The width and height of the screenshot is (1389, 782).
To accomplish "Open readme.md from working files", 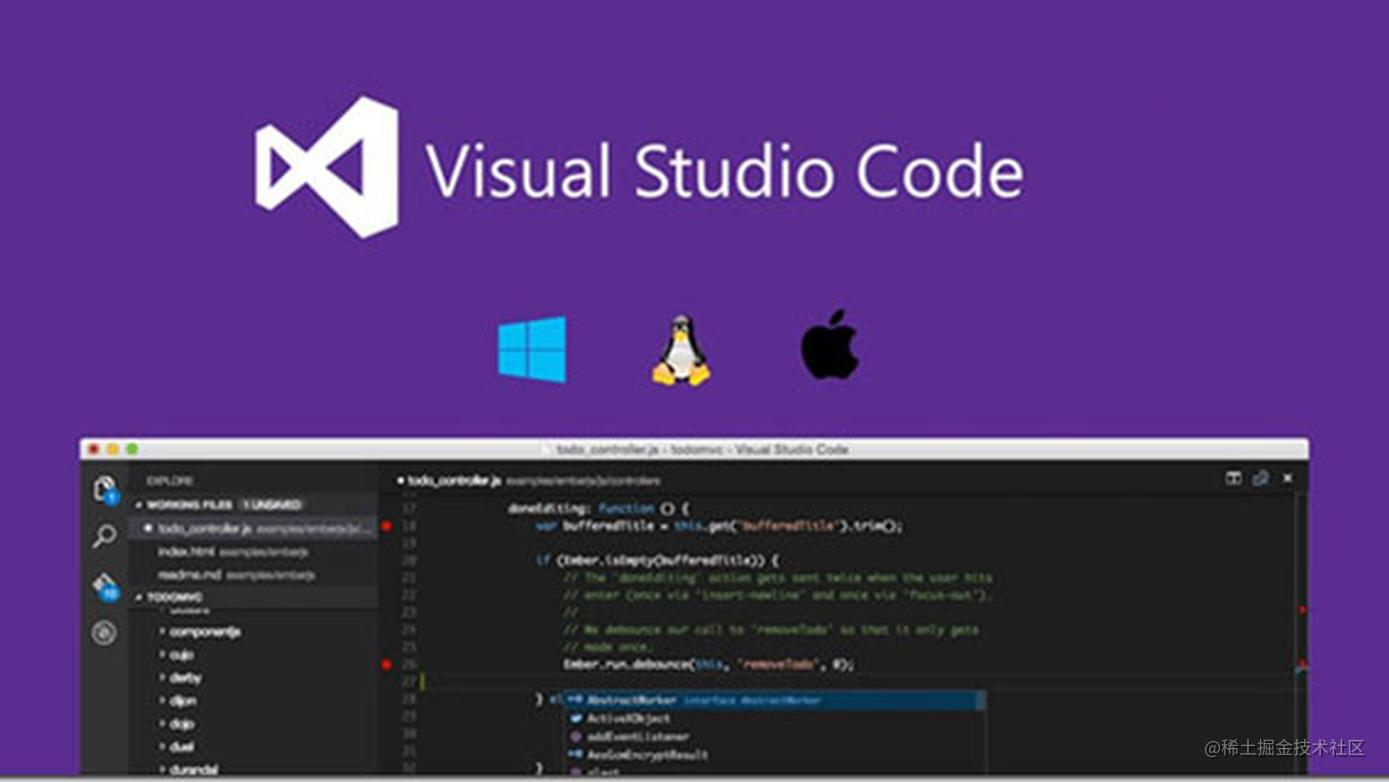I will [254, 575].
